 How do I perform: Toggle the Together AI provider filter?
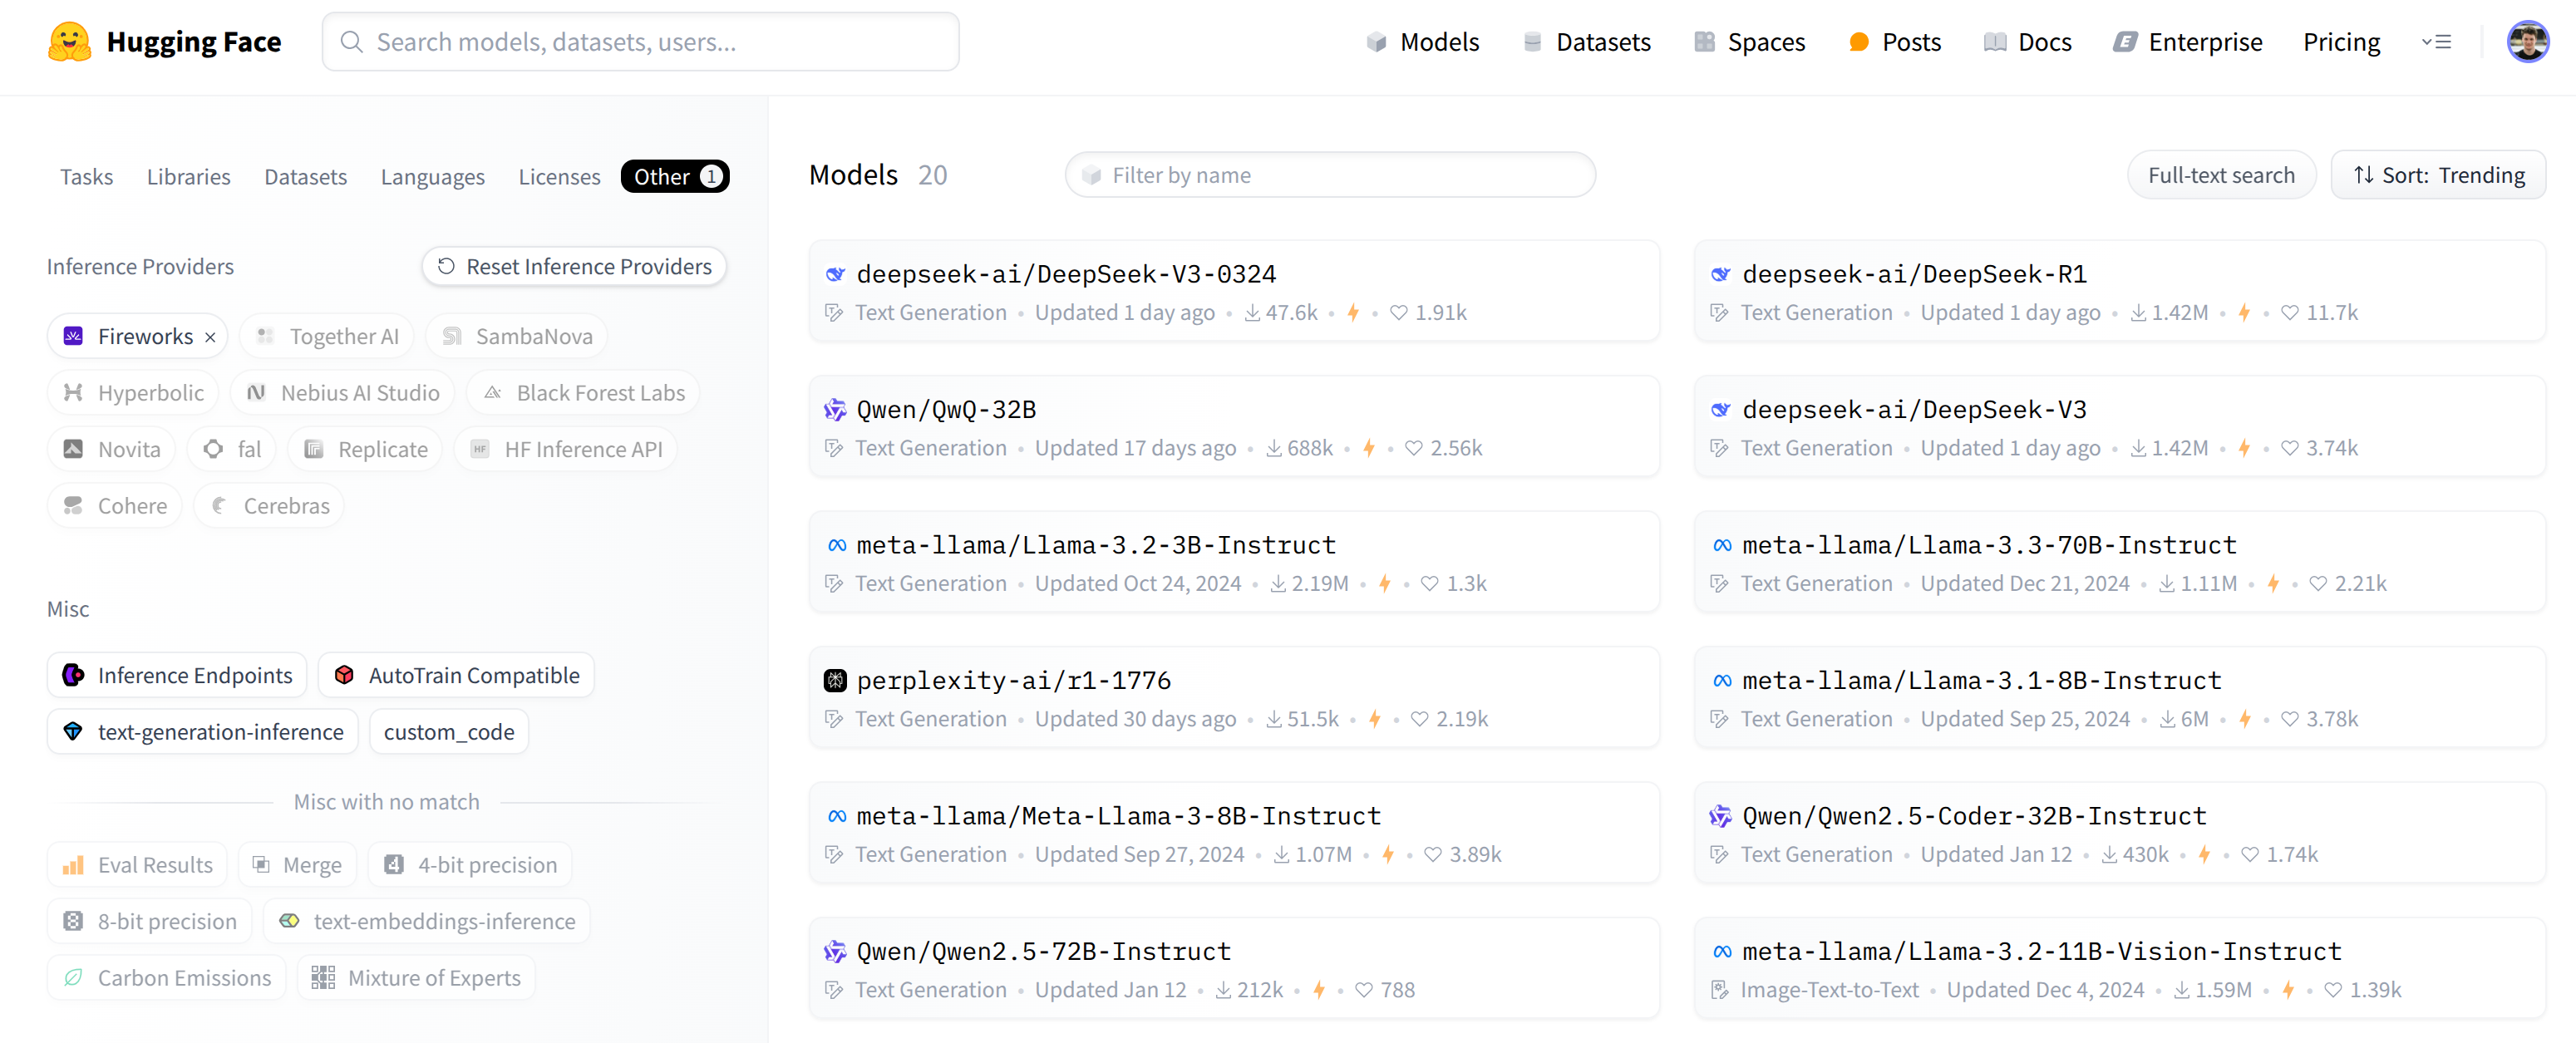tap(329, 337)
